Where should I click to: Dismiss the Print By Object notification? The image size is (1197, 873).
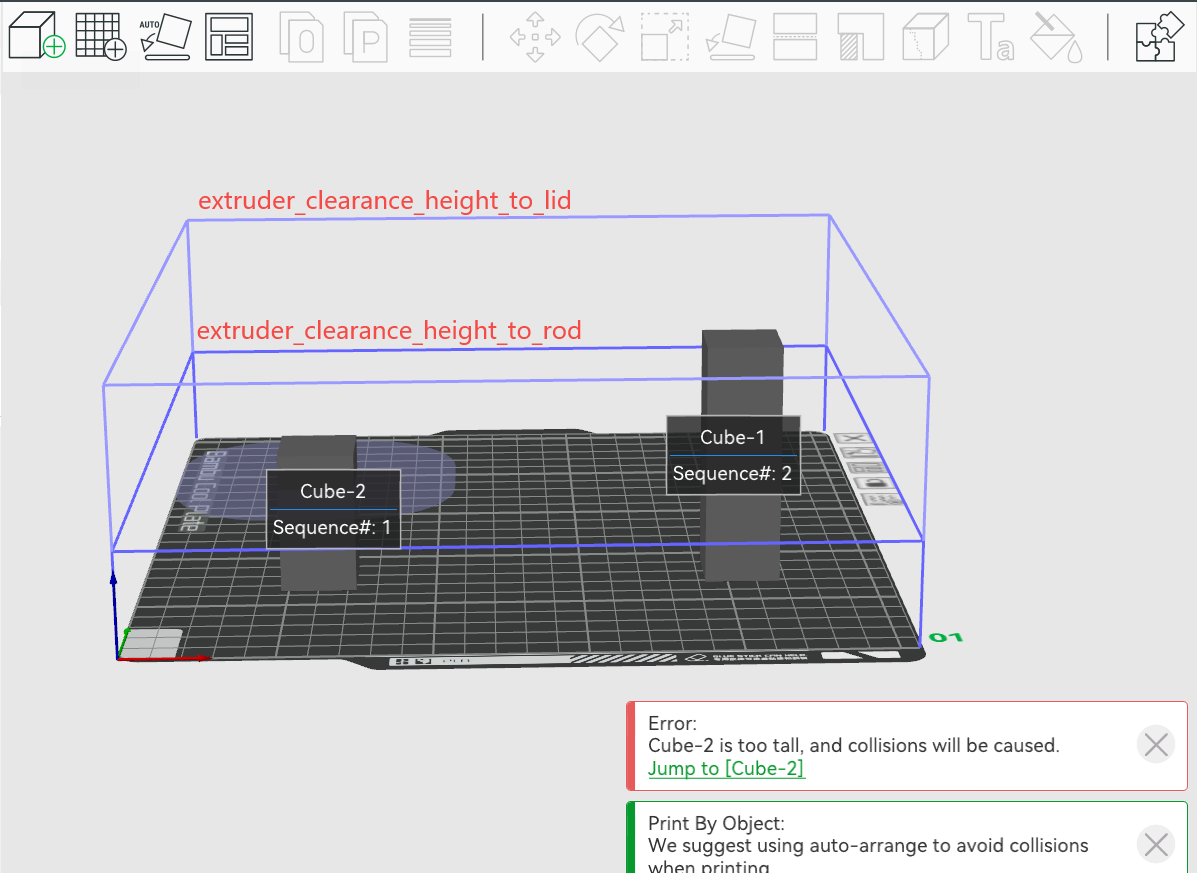tap(1156, 844)
